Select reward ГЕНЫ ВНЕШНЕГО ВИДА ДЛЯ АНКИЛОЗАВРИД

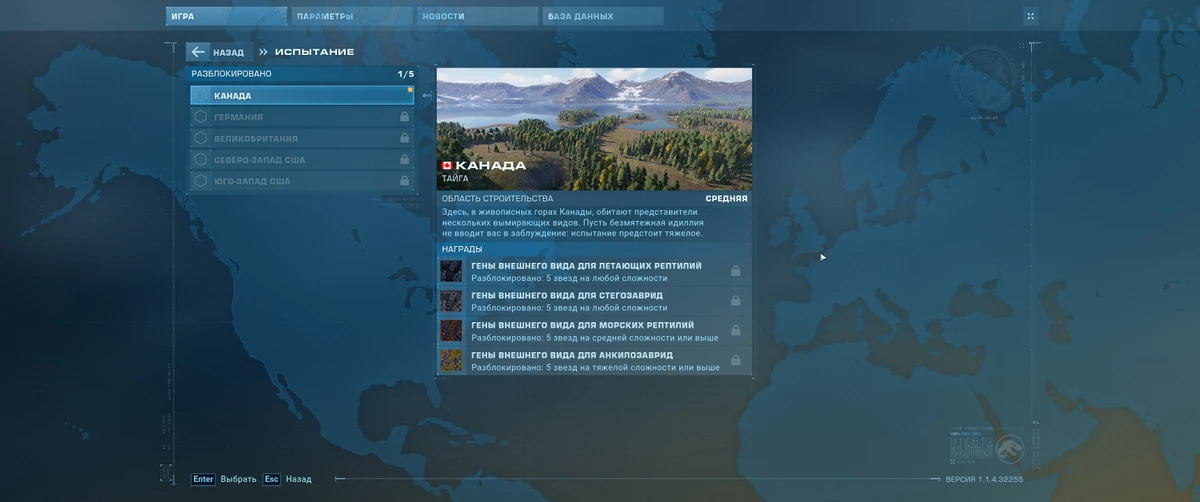pos(594,360)
